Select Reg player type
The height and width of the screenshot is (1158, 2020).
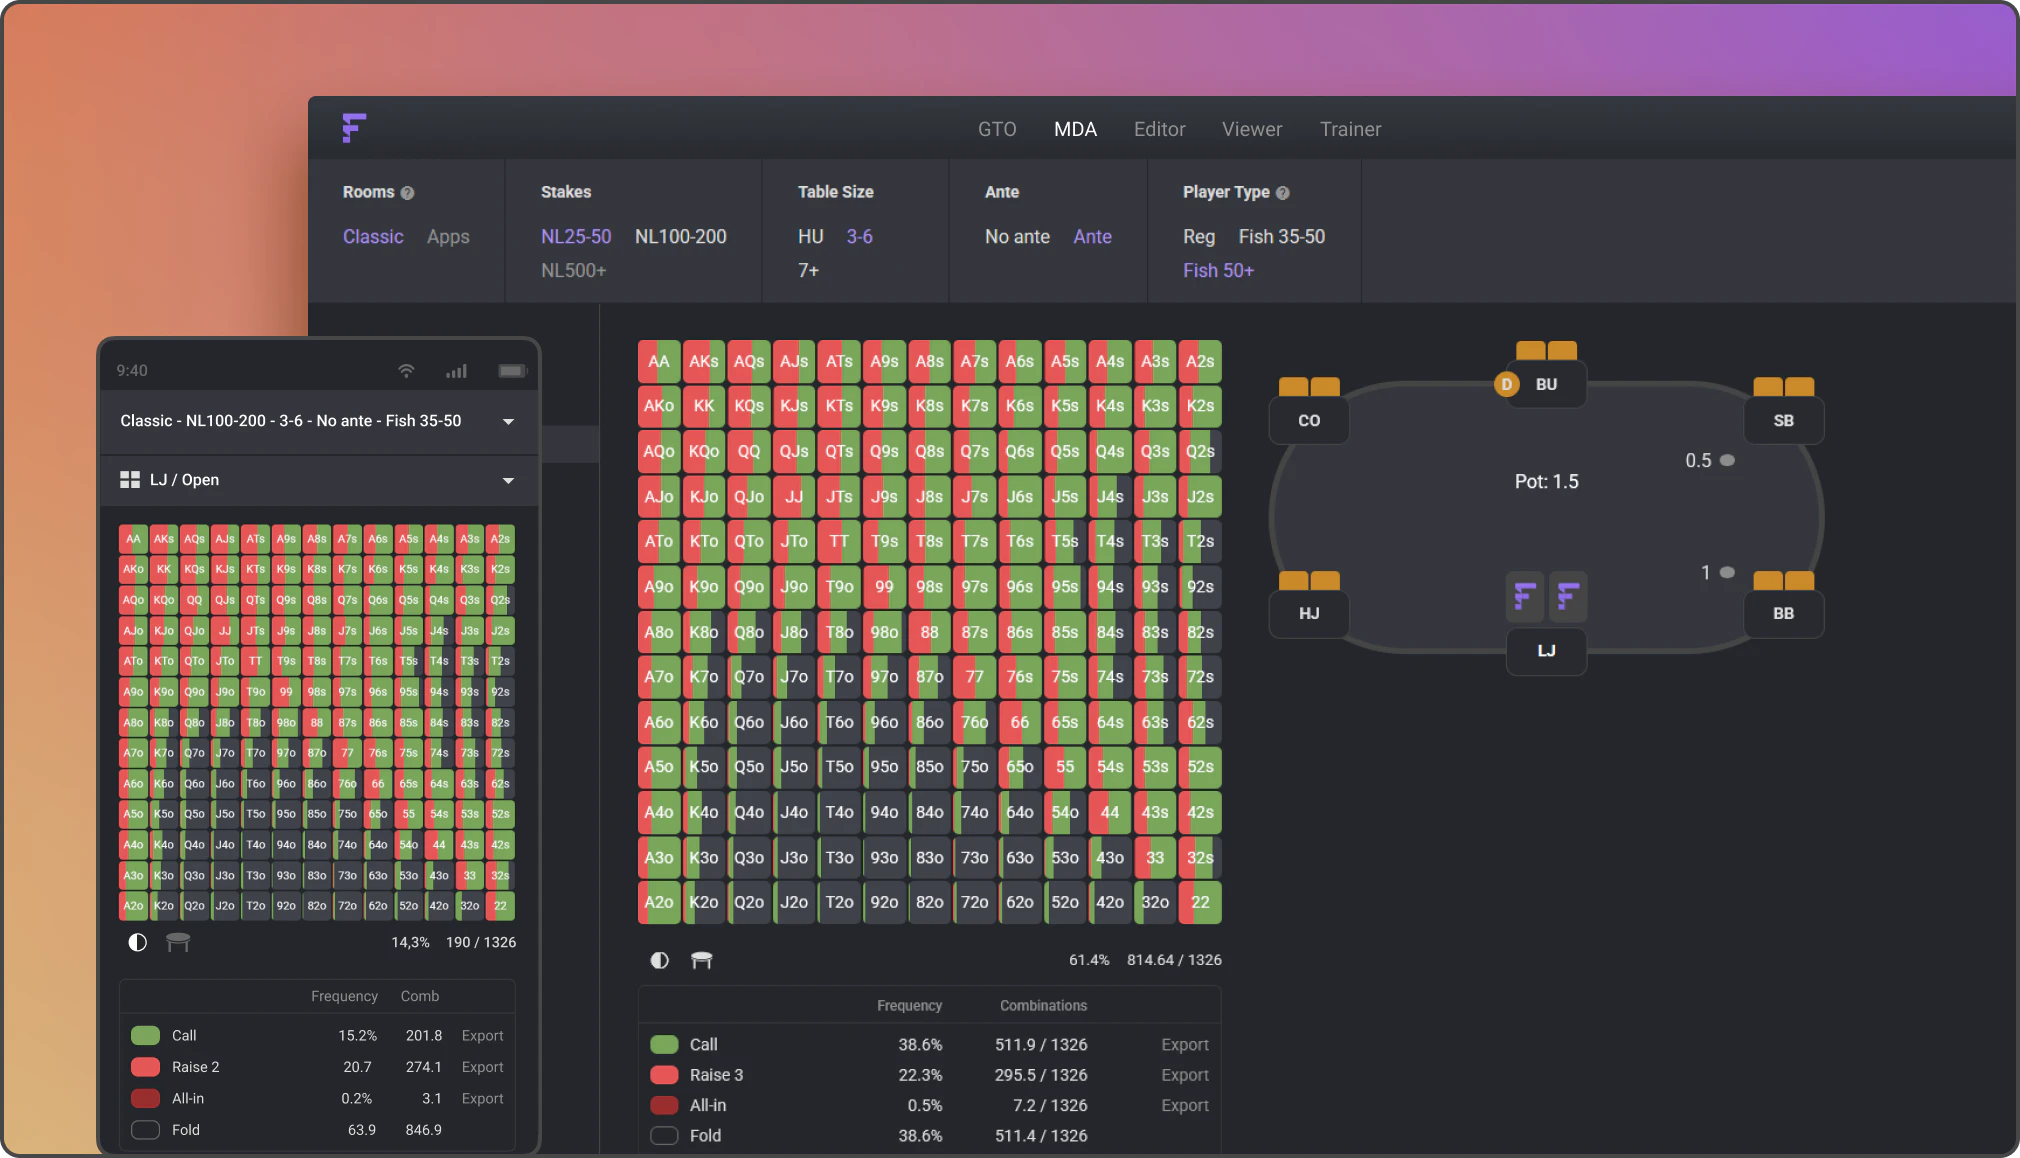[x=1199, y=237]
